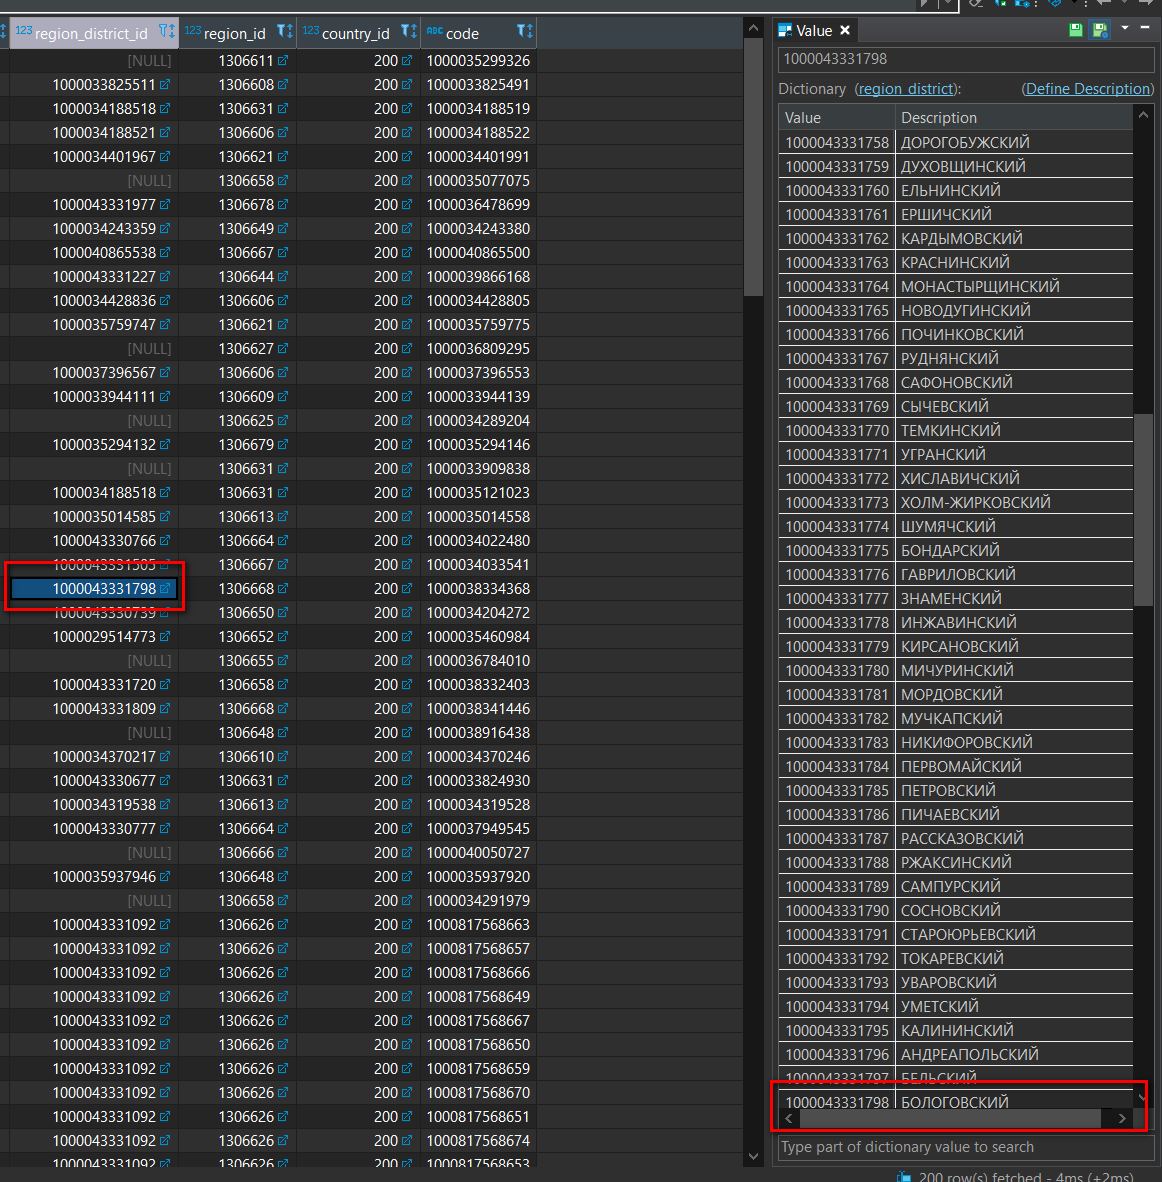
Task: Click scroll-down arrow of data grid scrollbar
Action: (x=753, y=1156)
